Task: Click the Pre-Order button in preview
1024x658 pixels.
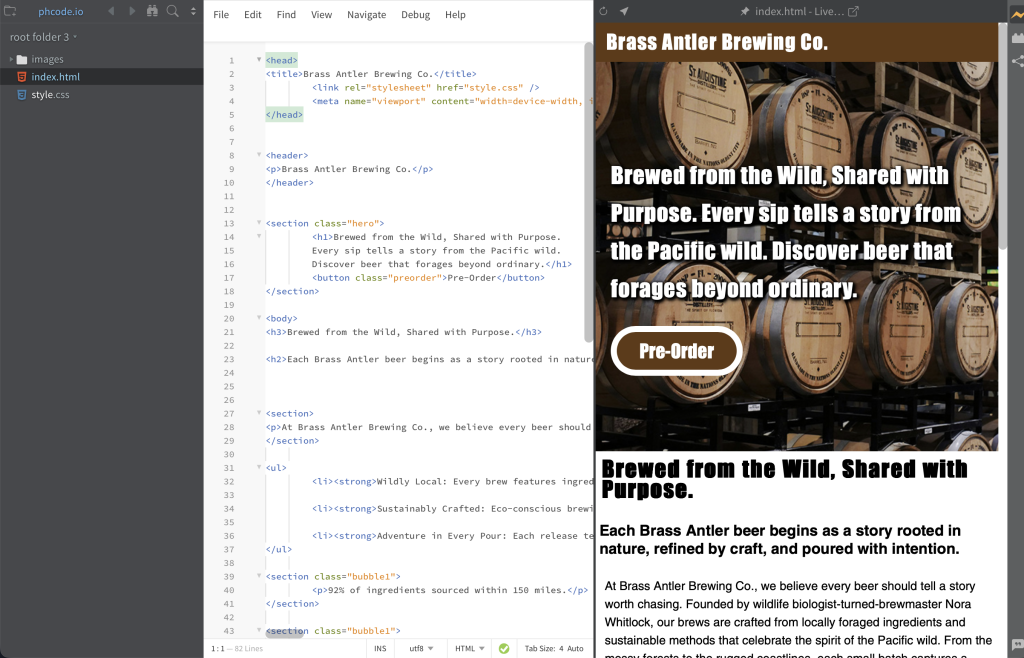Action: click(676, 351)
